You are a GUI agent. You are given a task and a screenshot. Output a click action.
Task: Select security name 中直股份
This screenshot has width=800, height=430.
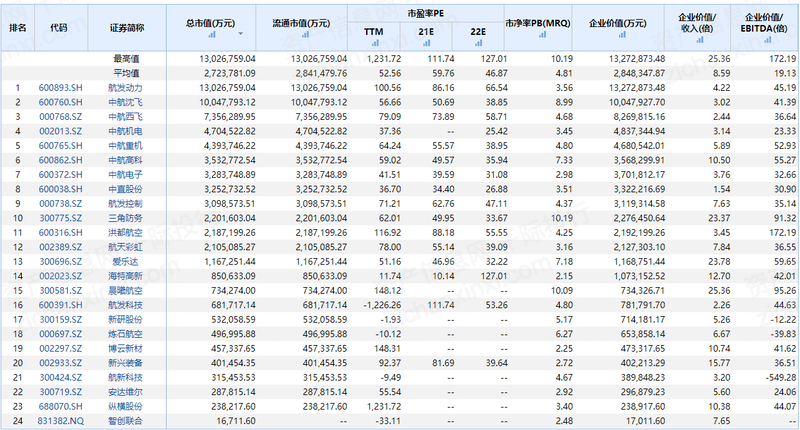126,189
